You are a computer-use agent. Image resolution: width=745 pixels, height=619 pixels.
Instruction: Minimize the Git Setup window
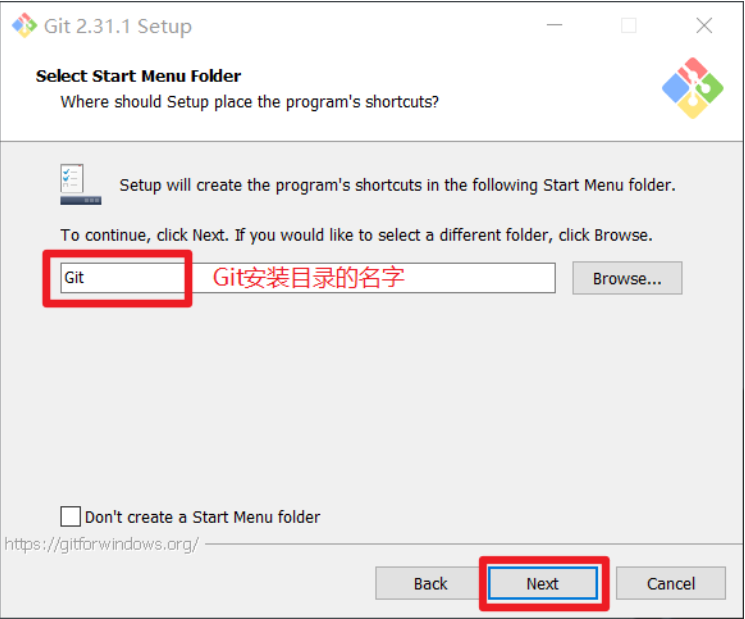click(554, 25)
